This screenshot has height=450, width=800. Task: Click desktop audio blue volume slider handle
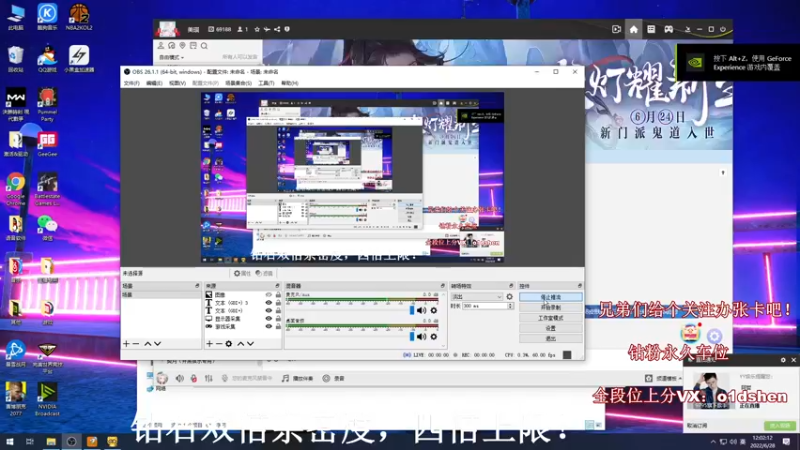[x=412, y=337]
